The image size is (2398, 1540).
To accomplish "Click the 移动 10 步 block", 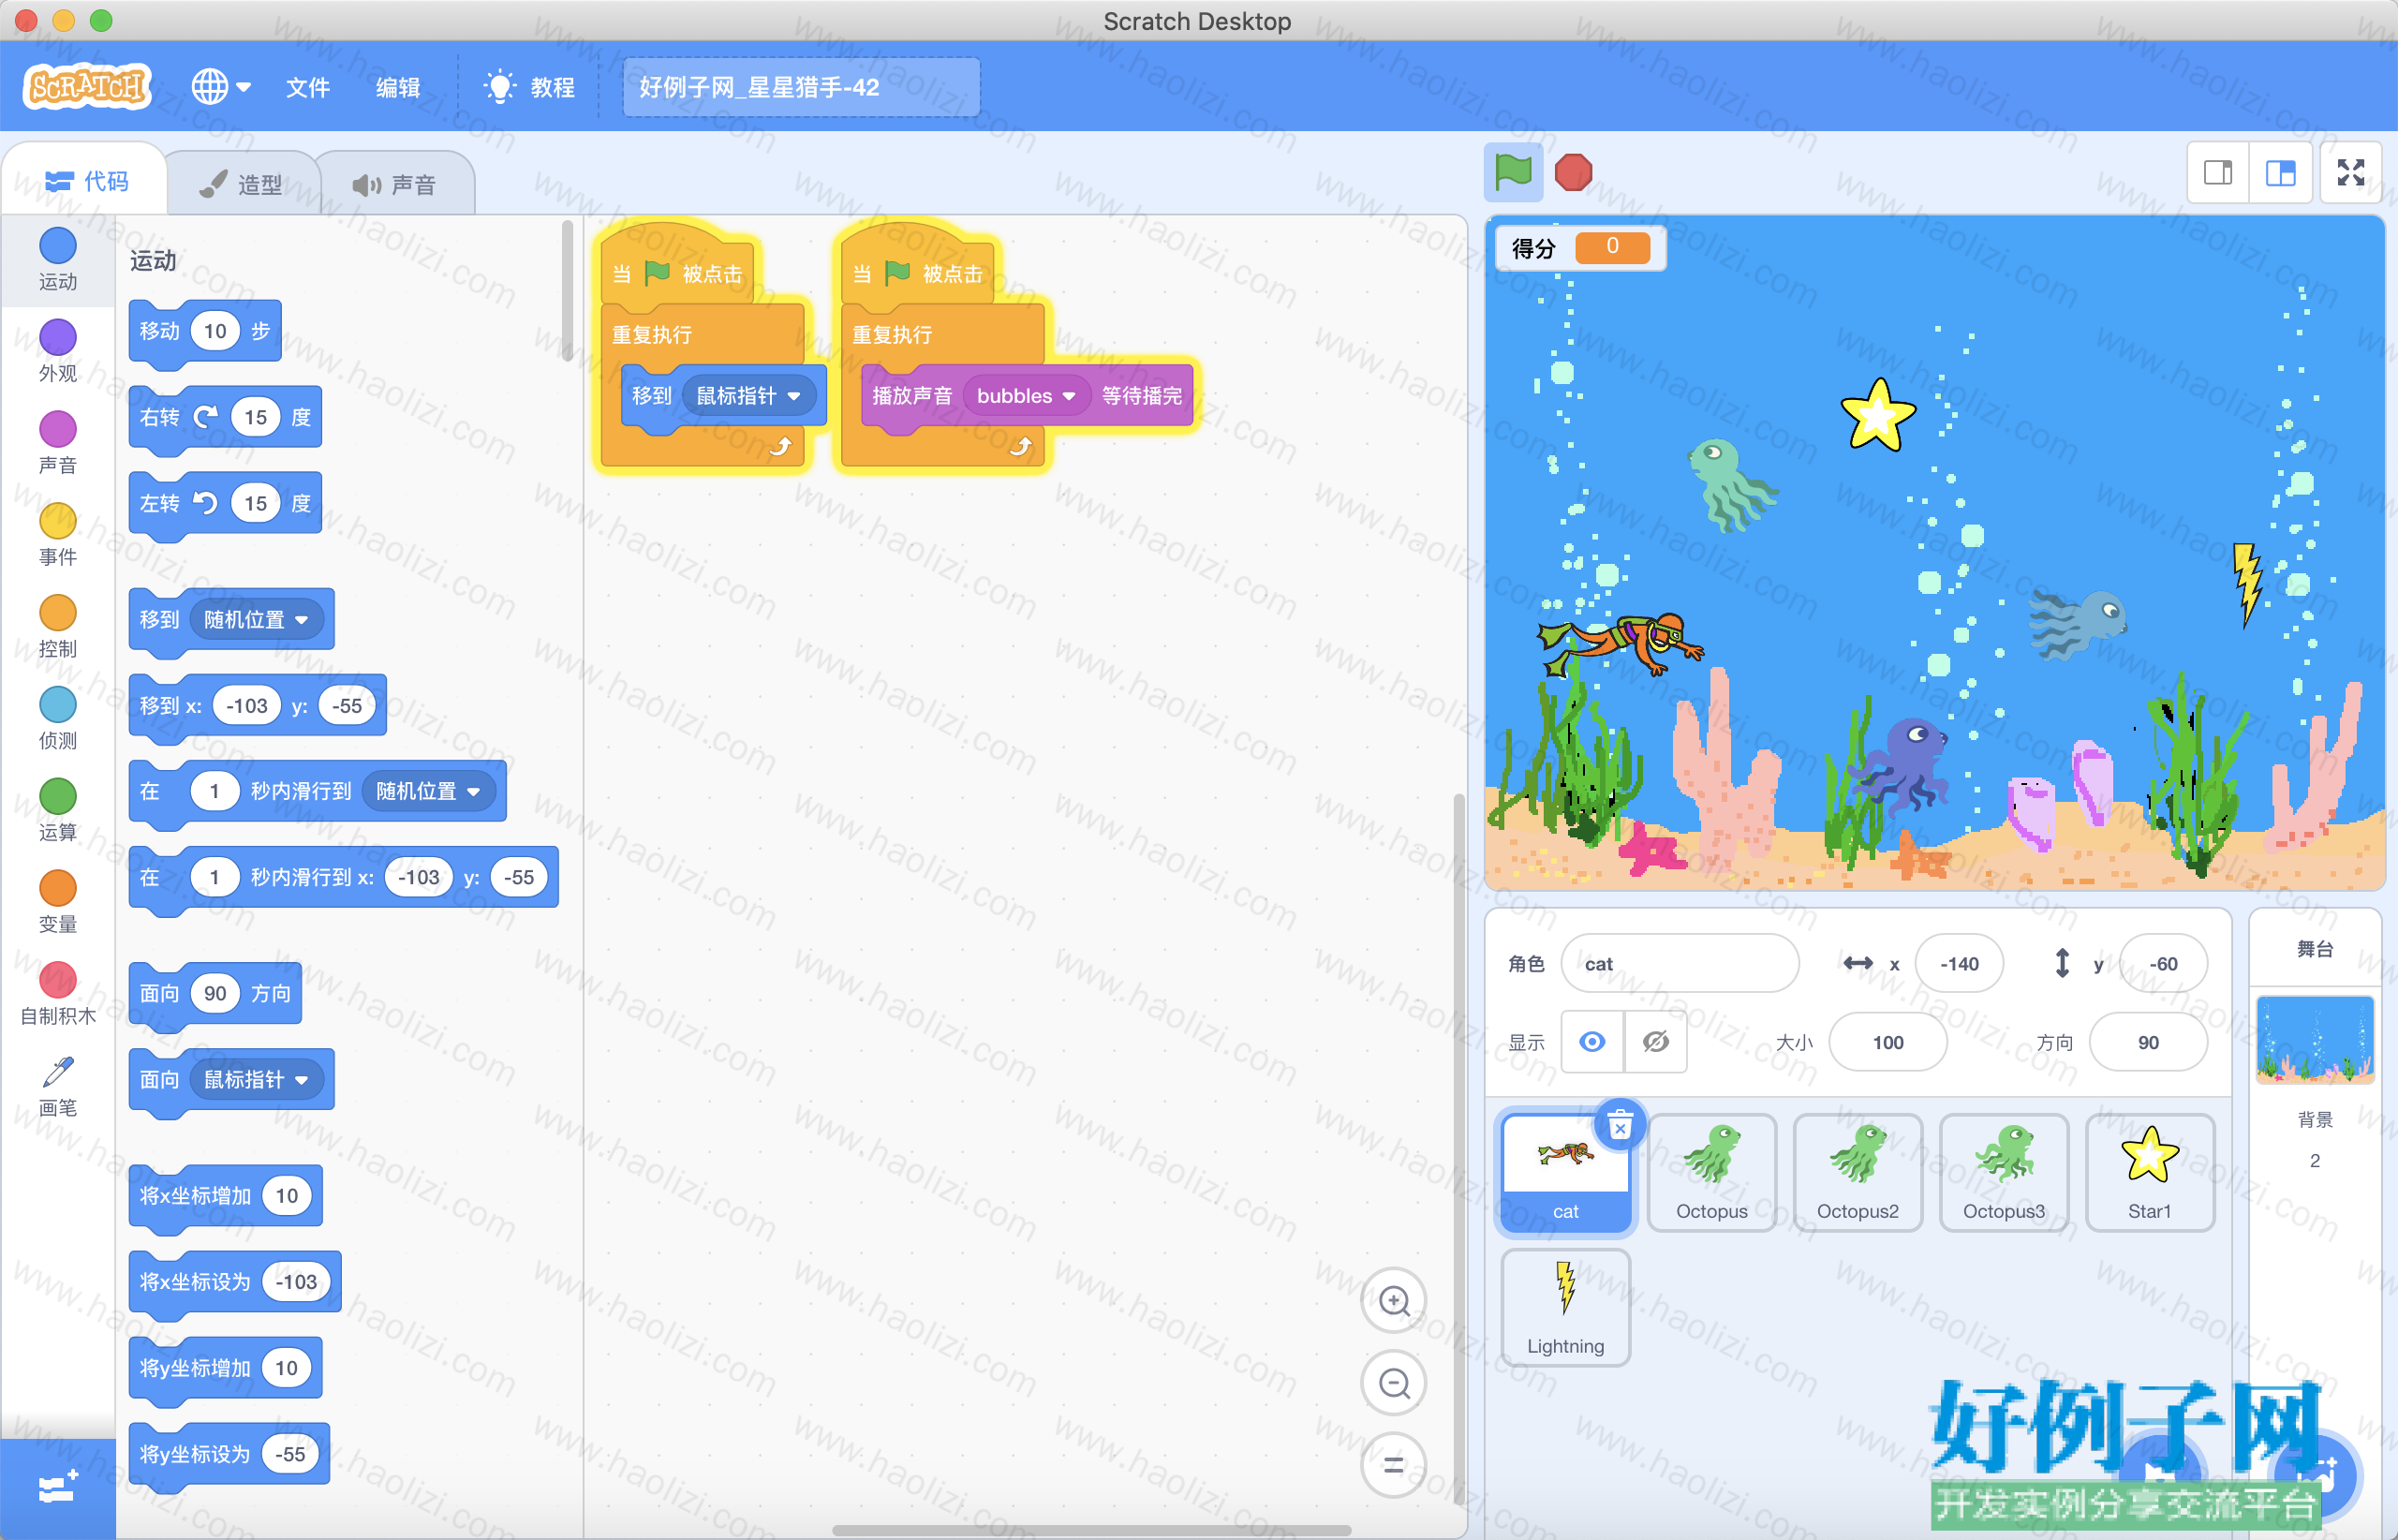I will click(x=205, y=331).
